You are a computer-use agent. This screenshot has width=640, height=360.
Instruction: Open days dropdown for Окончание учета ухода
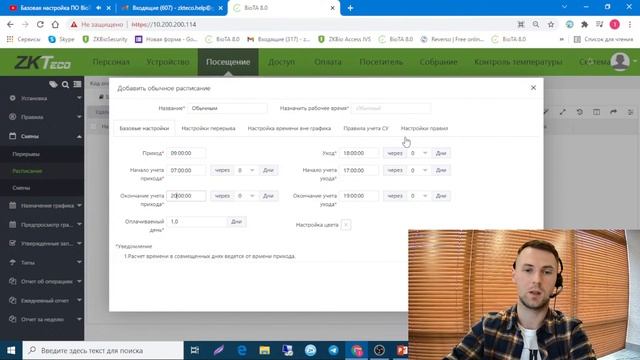coord(418,196)
